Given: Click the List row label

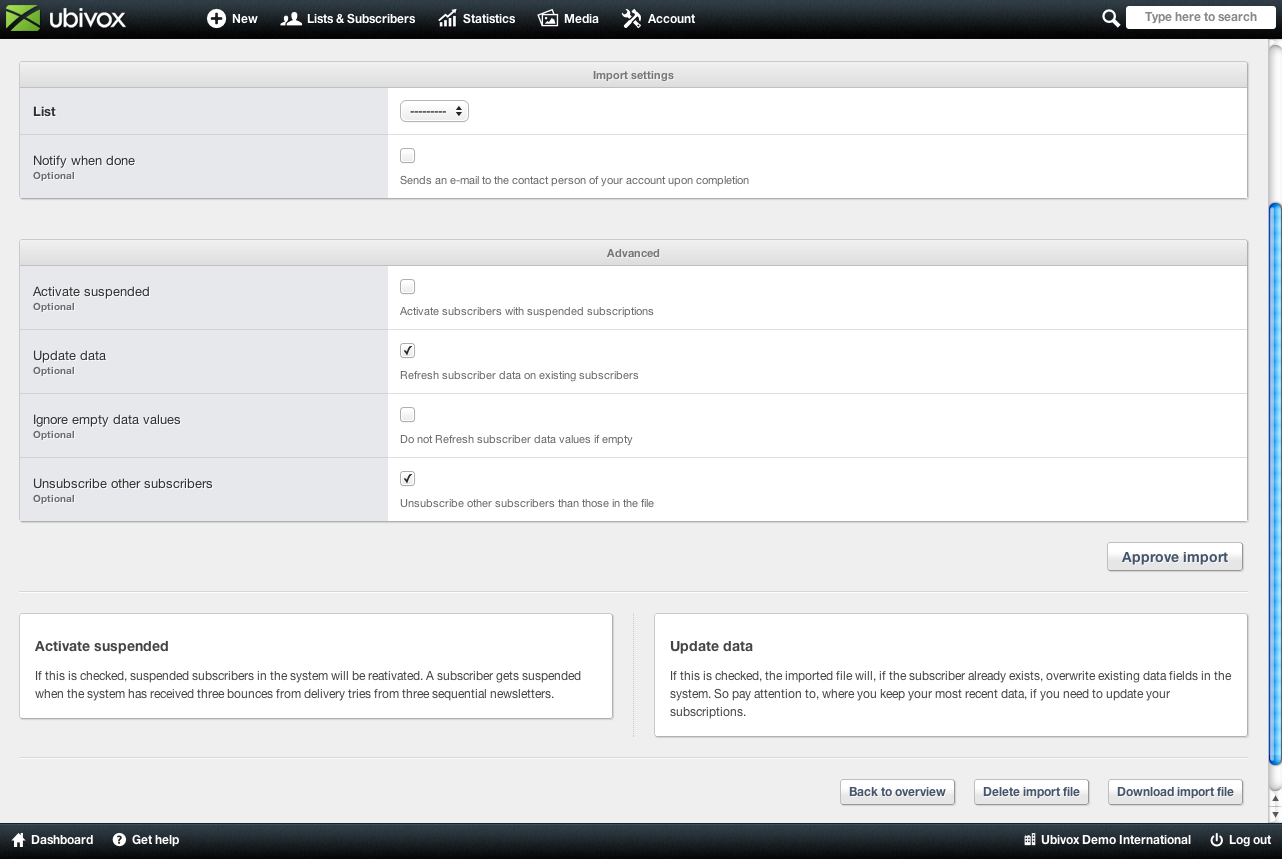Looking at the screenshot, I should pos(44,111).
